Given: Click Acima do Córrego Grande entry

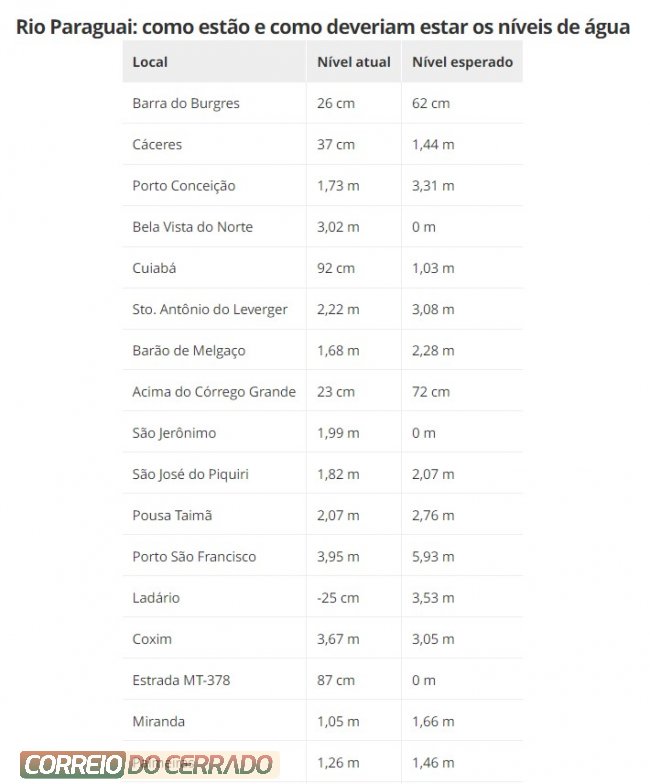Looking at the screenshot, I should [214, 392].
